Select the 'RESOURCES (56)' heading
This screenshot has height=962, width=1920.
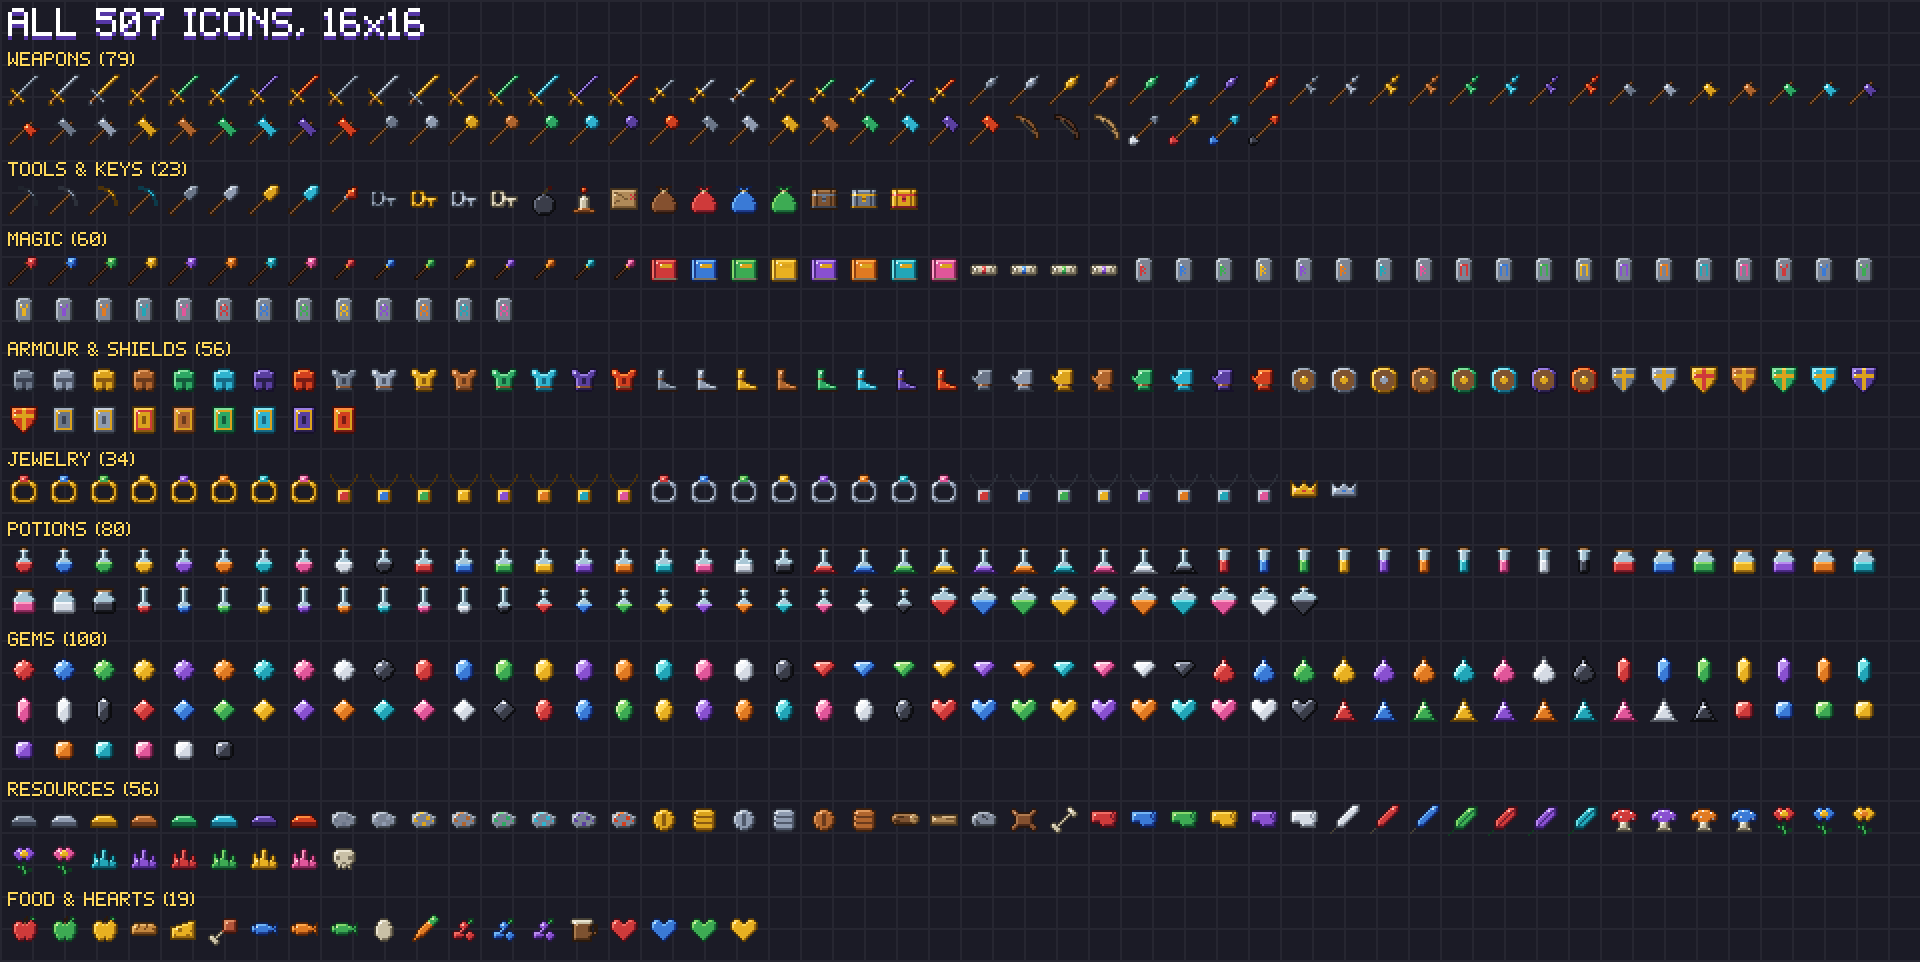(x=83, y=789)
